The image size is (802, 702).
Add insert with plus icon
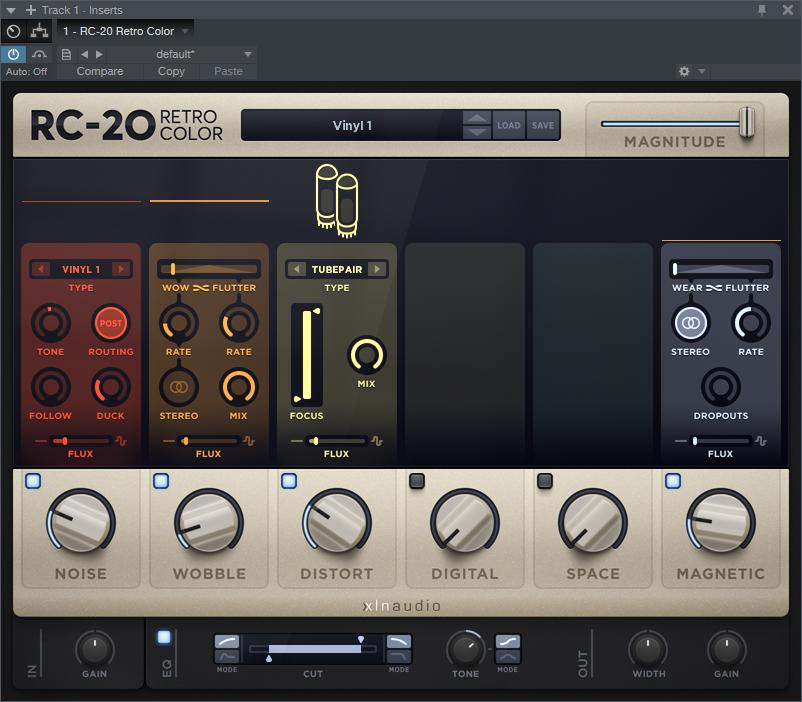(x=31, y=10)
